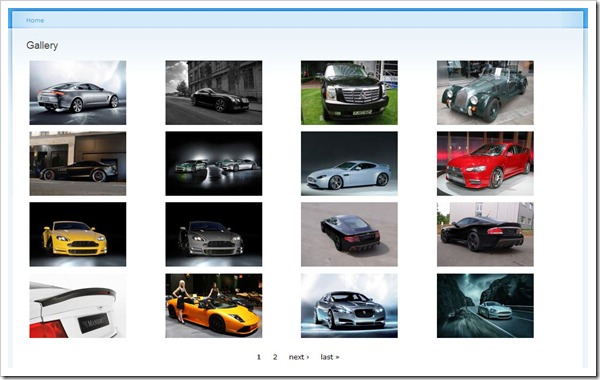This screenshot has height=380, width=600.
Task: Select the dark coupe parked by garage thumbnail
Action: (78, 163)
